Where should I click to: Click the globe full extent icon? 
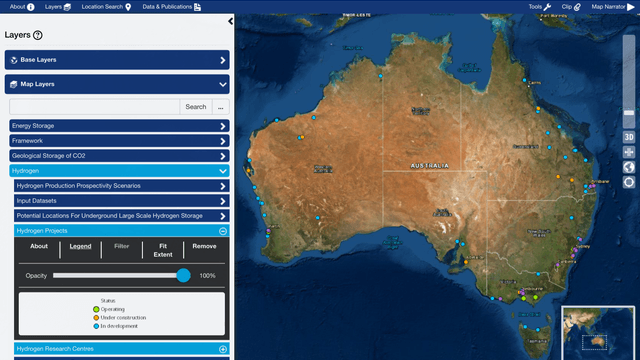point(629,167)
